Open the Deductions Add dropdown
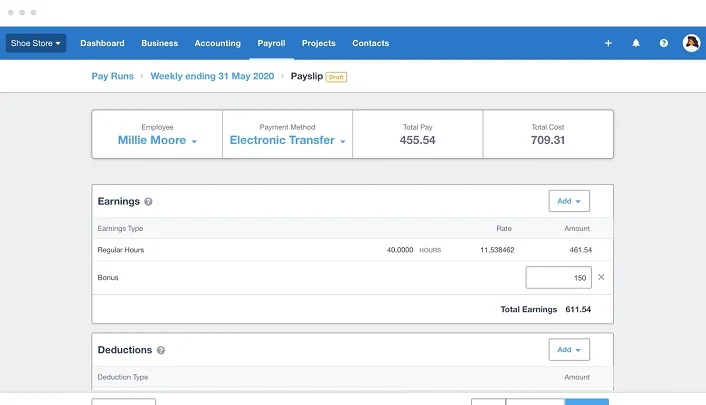The height and width of the screenshot is (405, 706). pyautogui.click(x=569, y=350)
